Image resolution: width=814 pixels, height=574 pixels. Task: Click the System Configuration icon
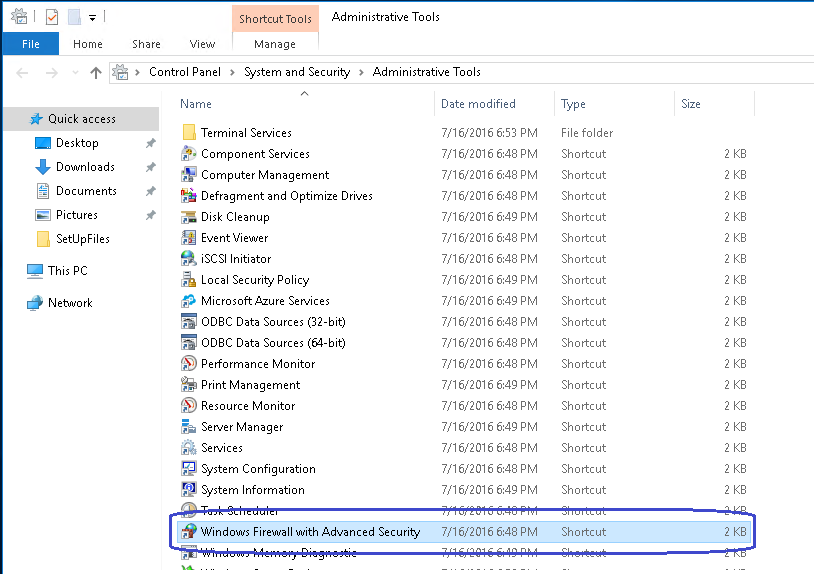pyautogui.click(x=188, y=469)
